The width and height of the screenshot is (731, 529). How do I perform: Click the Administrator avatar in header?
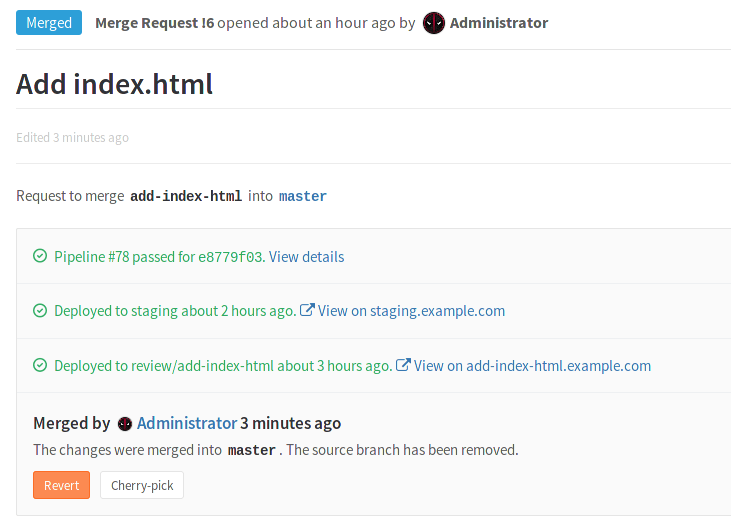click(434, 23)
